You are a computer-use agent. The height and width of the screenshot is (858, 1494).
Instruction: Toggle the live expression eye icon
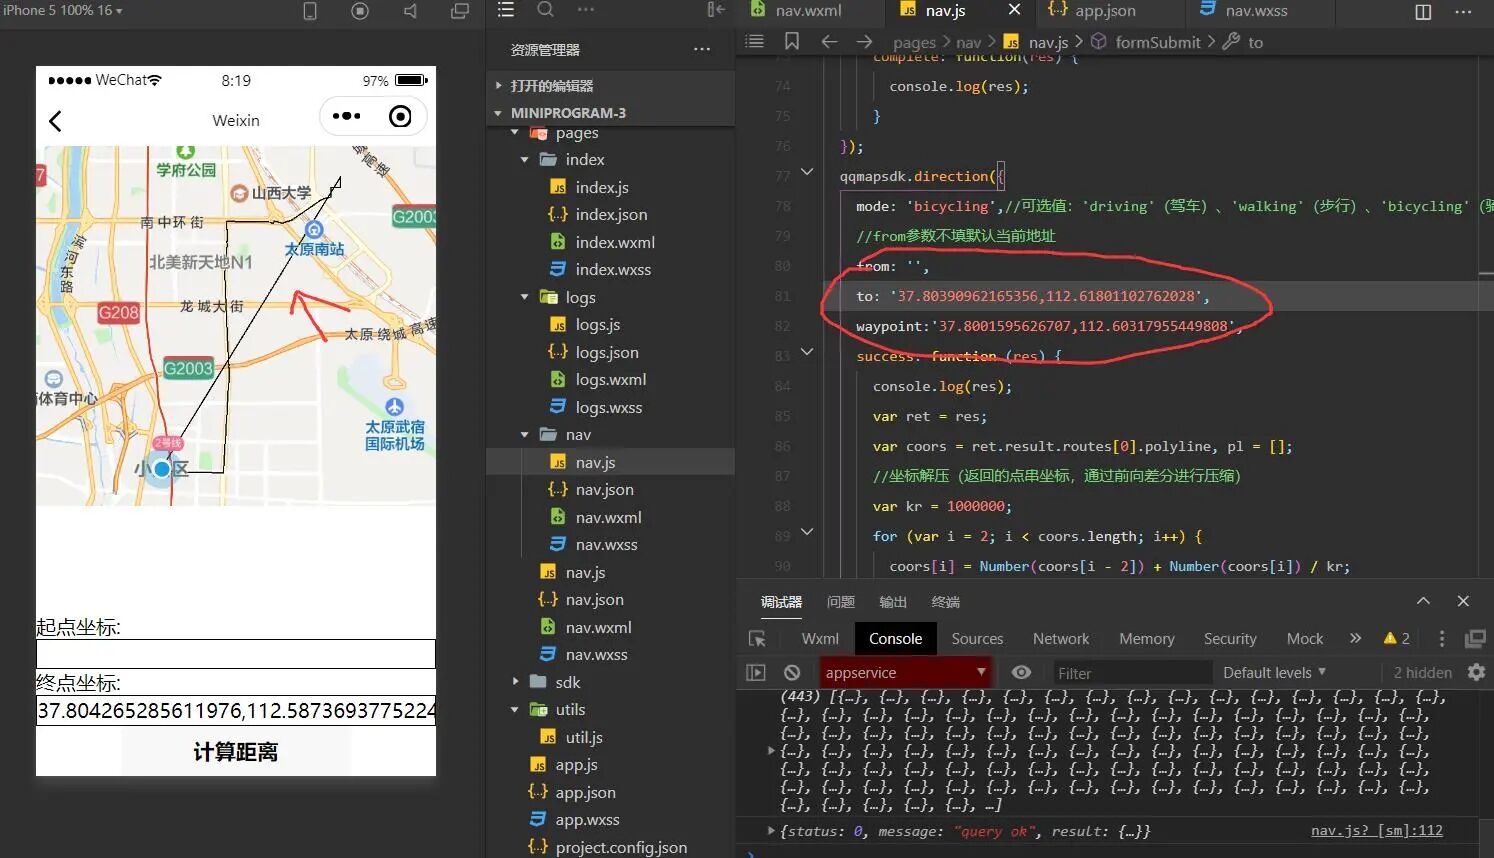coord(1021,673)
